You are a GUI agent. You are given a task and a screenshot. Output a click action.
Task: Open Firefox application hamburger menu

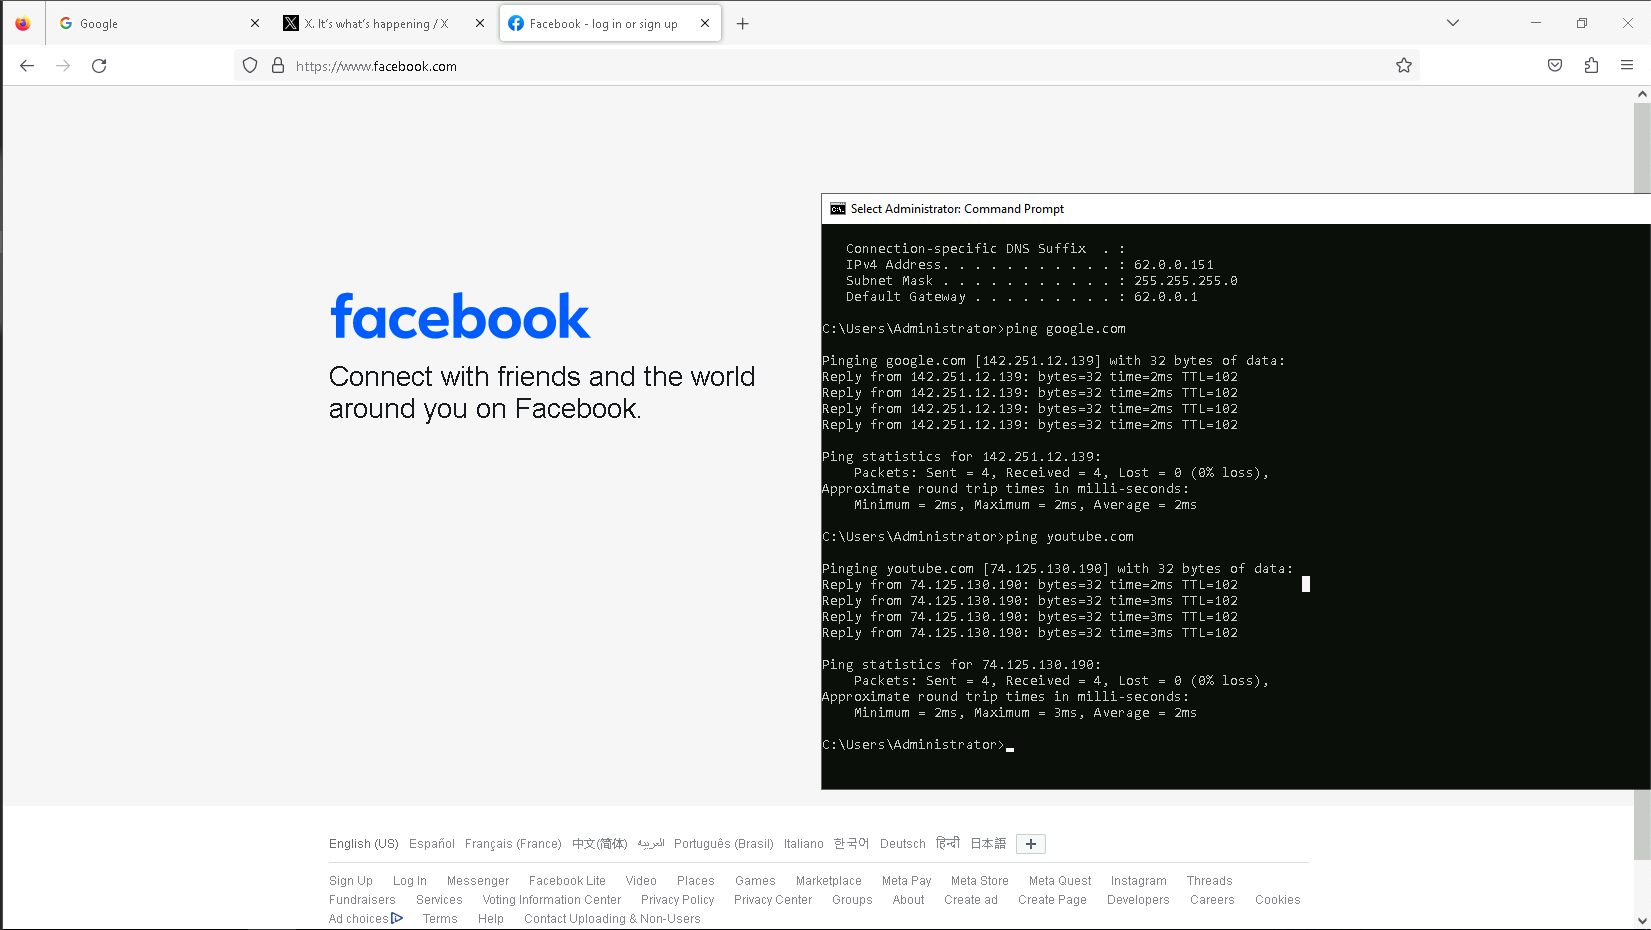pos(1627,66)
